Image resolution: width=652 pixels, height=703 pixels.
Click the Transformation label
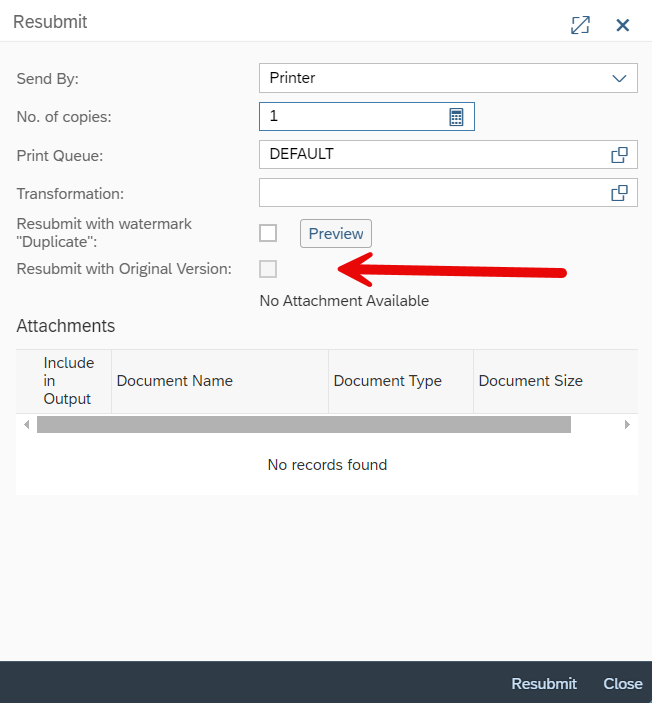point(70,194)
